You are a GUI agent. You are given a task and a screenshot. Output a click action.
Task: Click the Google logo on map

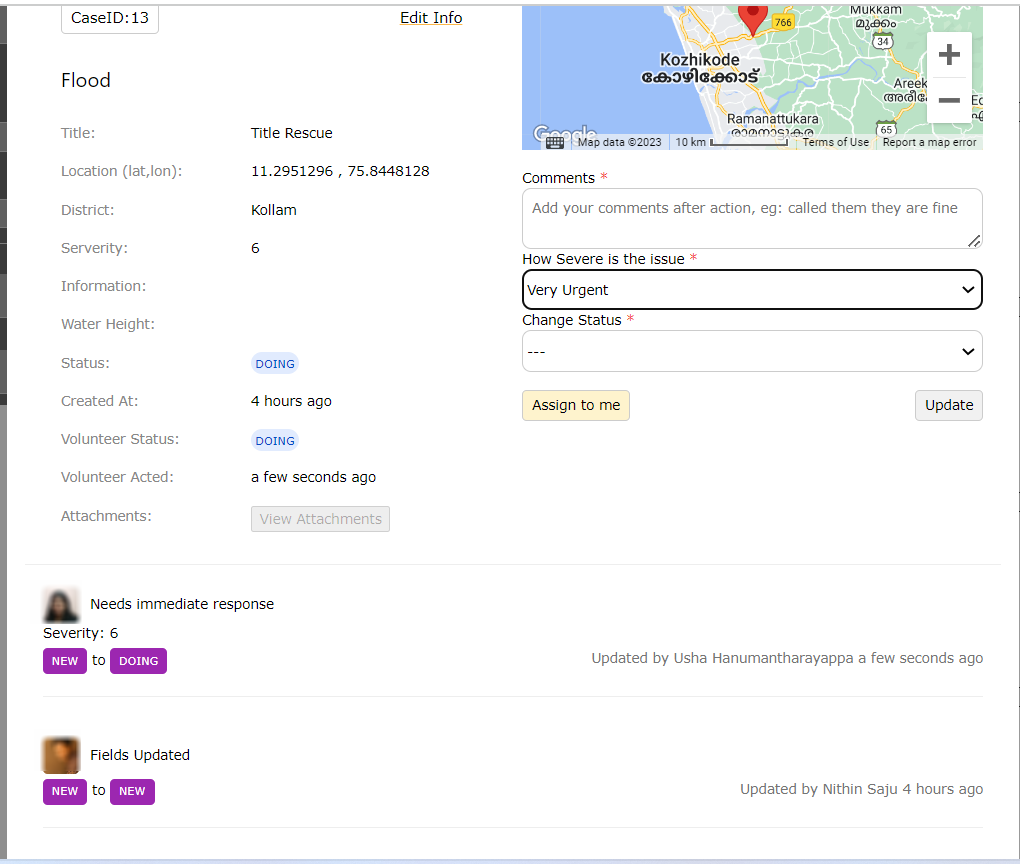tap(563, 134)
